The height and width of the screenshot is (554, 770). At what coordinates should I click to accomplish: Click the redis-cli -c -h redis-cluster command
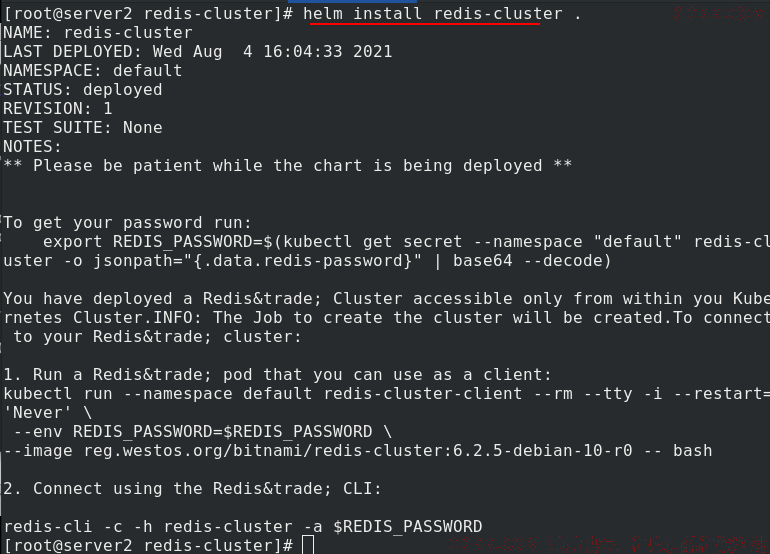[x=243, y=526]
